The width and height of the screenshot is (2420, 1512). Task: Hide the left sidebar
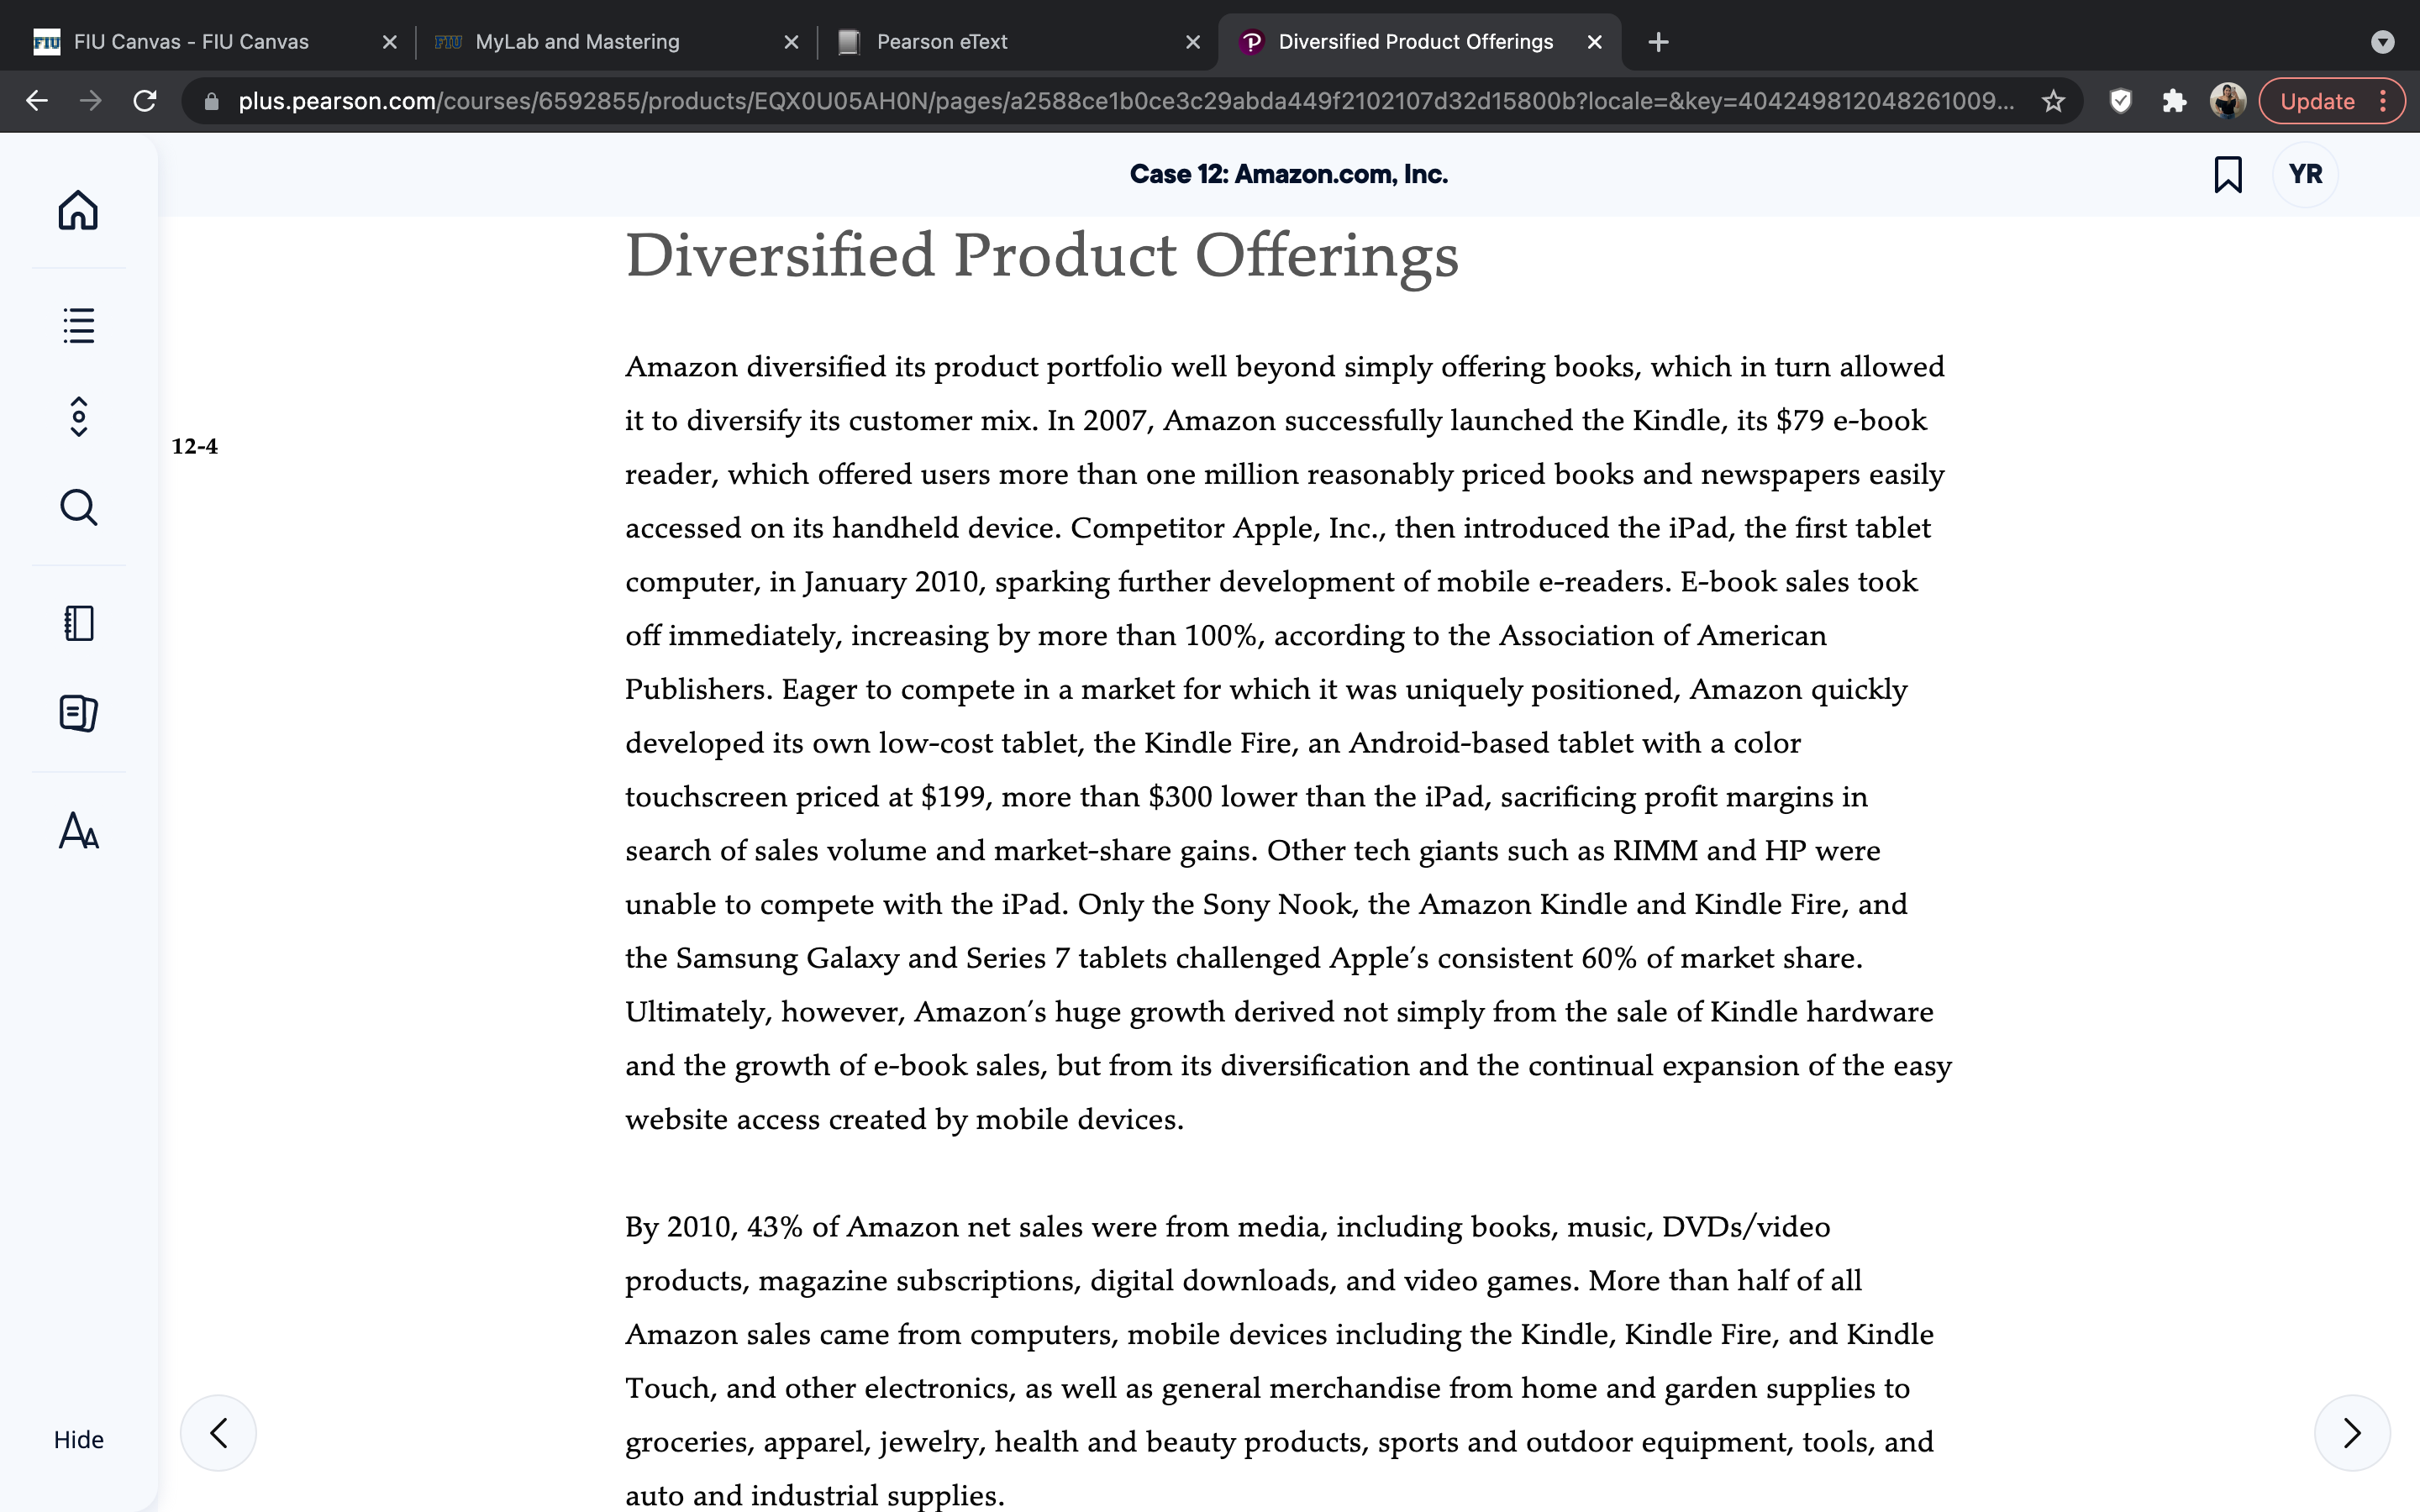[78, 1439]
